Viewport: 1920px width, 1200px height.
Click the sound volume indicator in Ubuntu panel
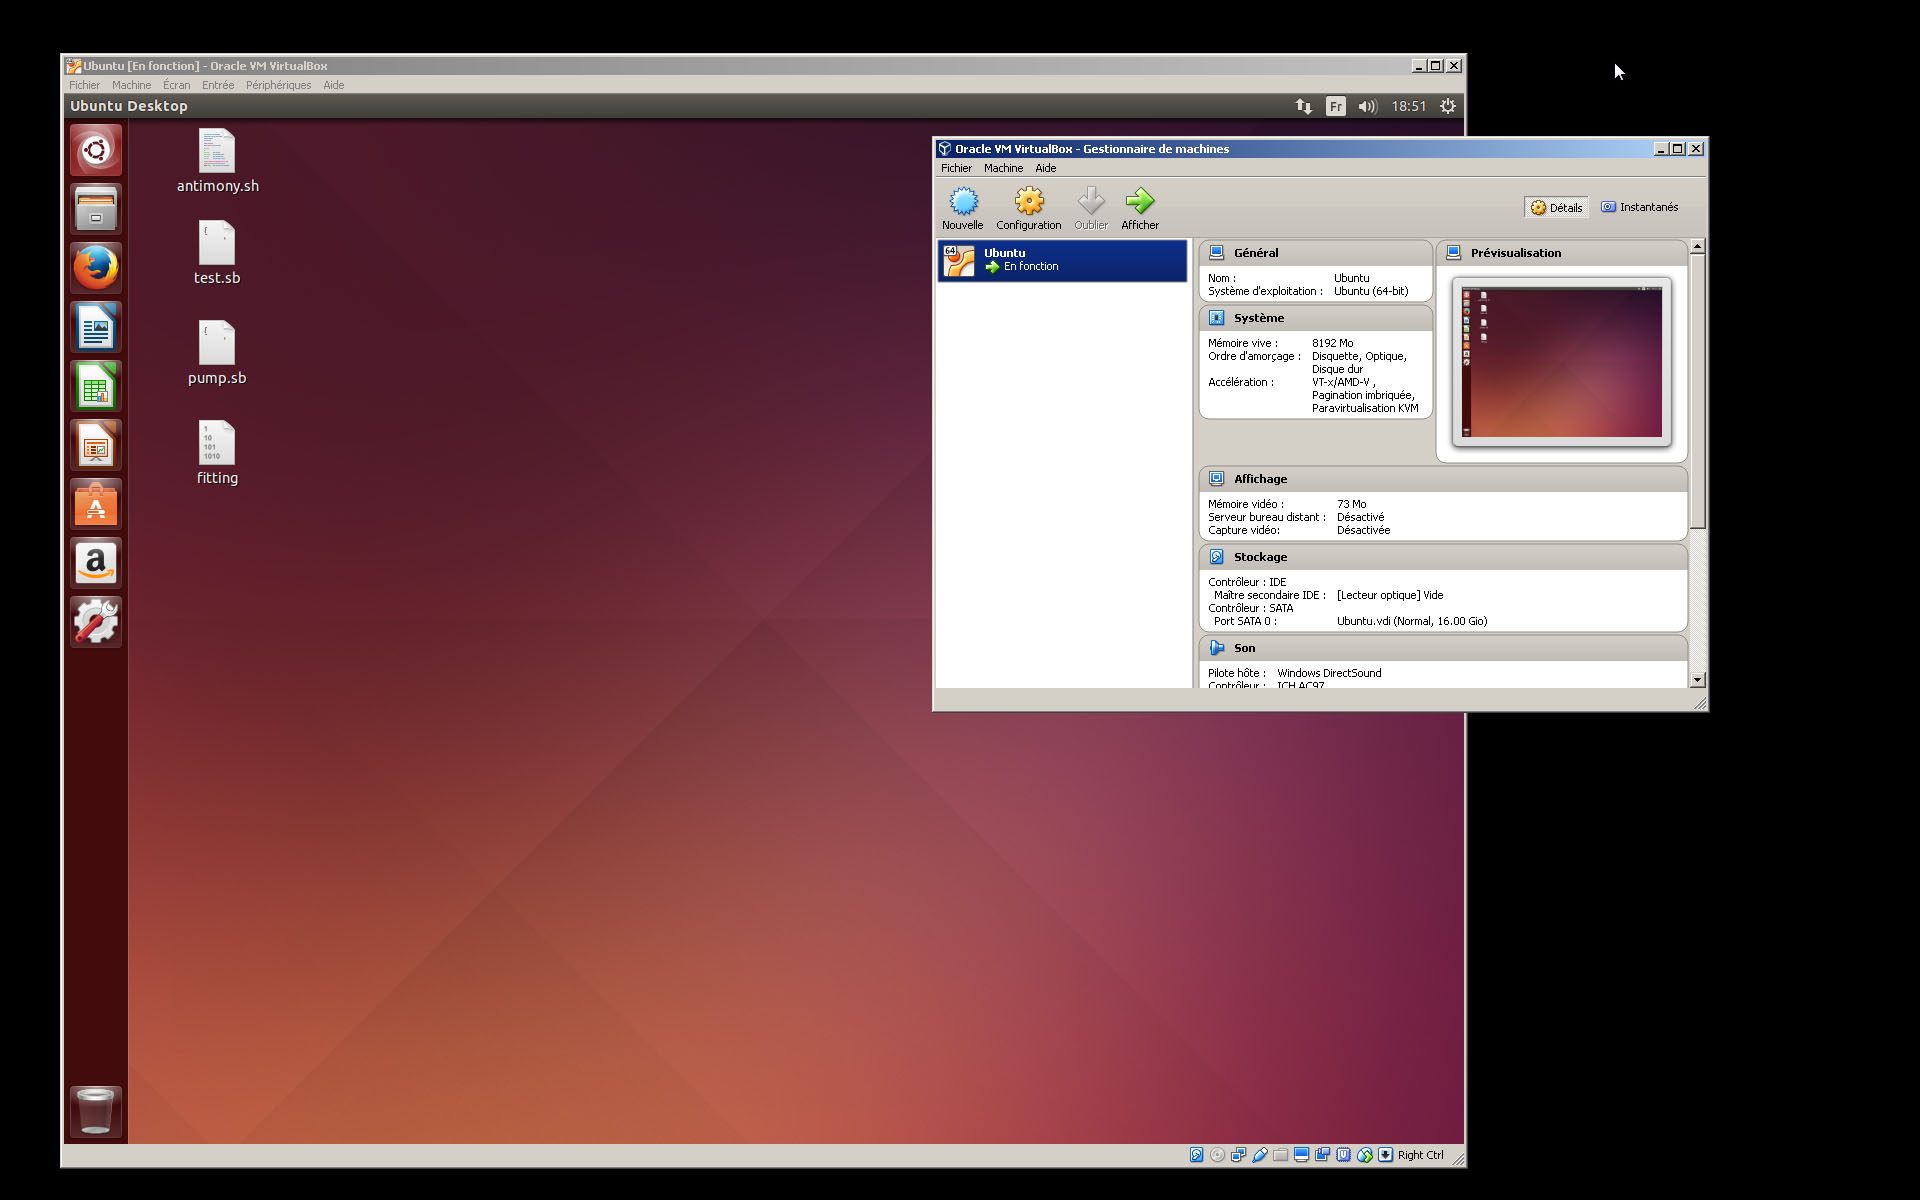(1368, 106)
